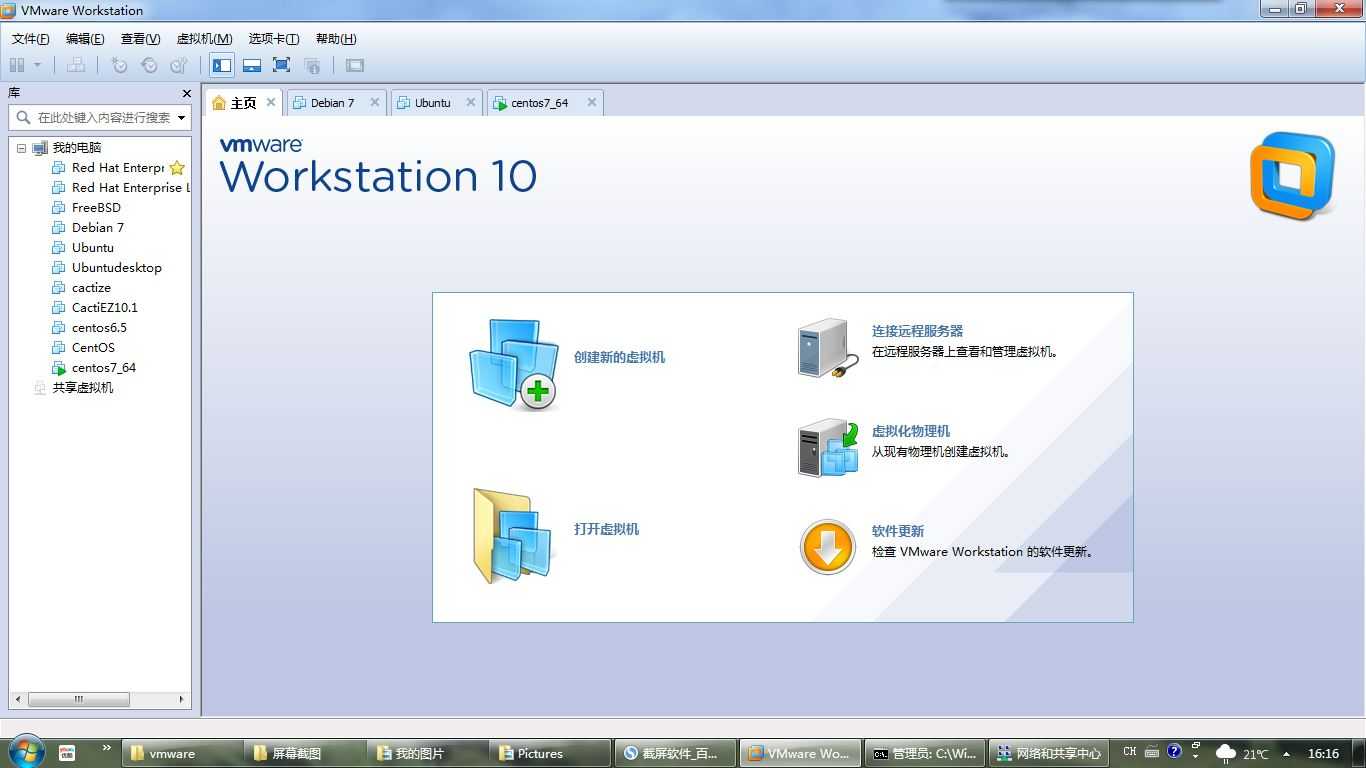Viewport: 1366px width, 768px height.
Task: Click the console view toolbar icon
Action: [x=355, y=65]
